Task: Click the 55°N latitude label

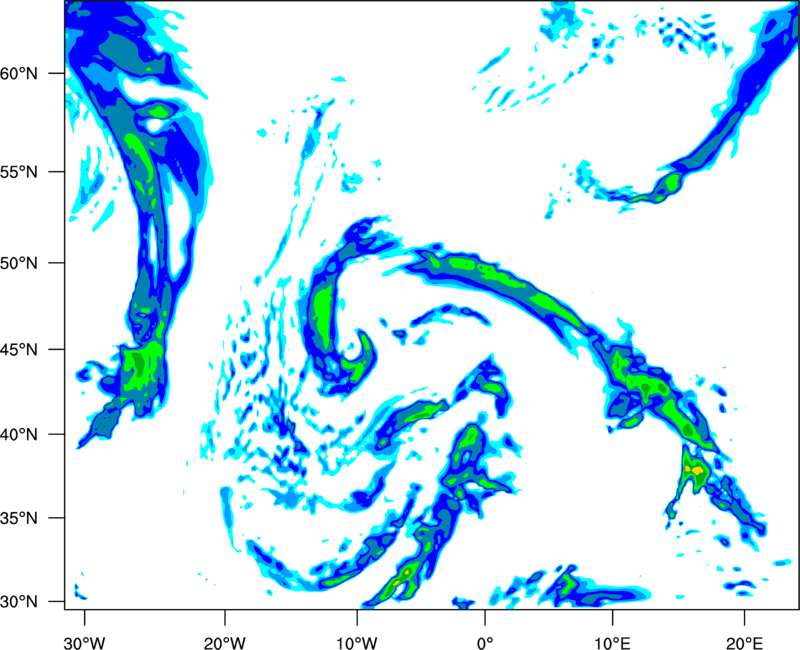Action: tap(19, 172)
